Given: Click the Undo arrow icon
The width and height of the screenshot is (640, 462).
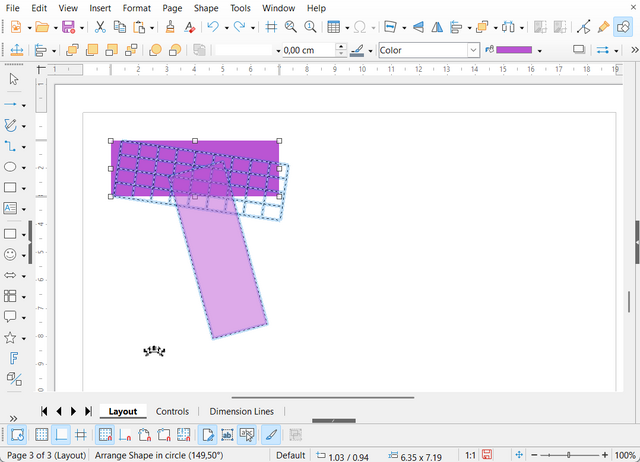Looking at the screenshot, I should click(212, 27).
